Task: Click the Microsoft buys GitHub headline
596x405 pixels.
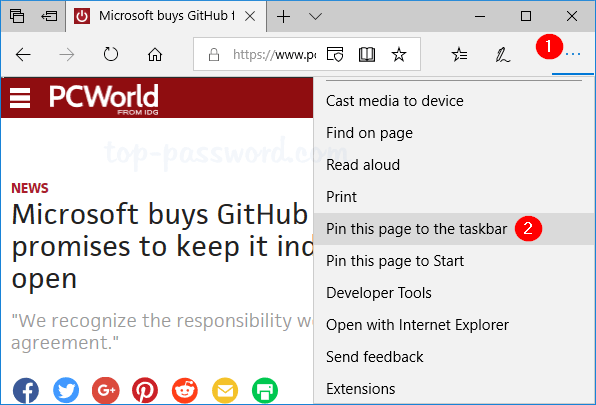Action: (162, 246)
